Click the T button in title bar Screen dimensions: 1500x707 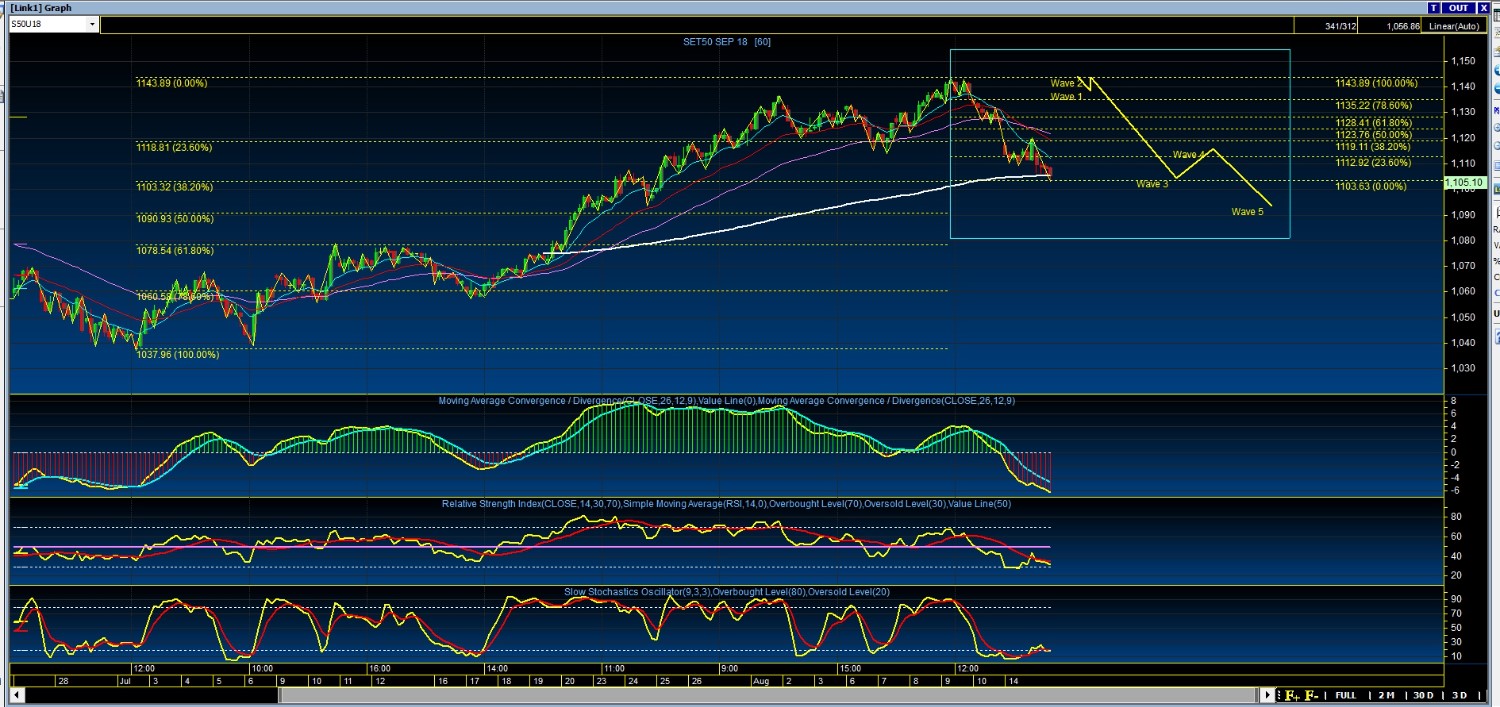pos(1434,7)
